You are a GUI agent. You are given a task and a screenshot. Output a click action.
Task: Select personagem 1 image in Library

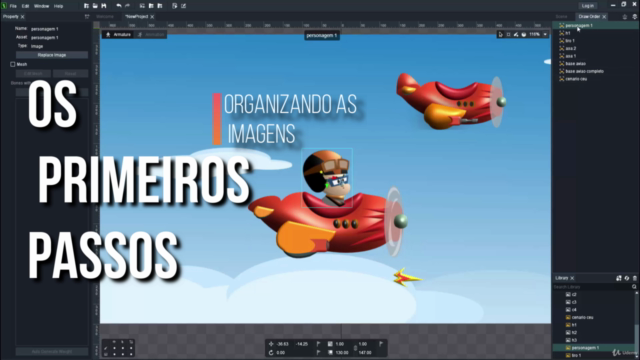click(x=593, y=348)
